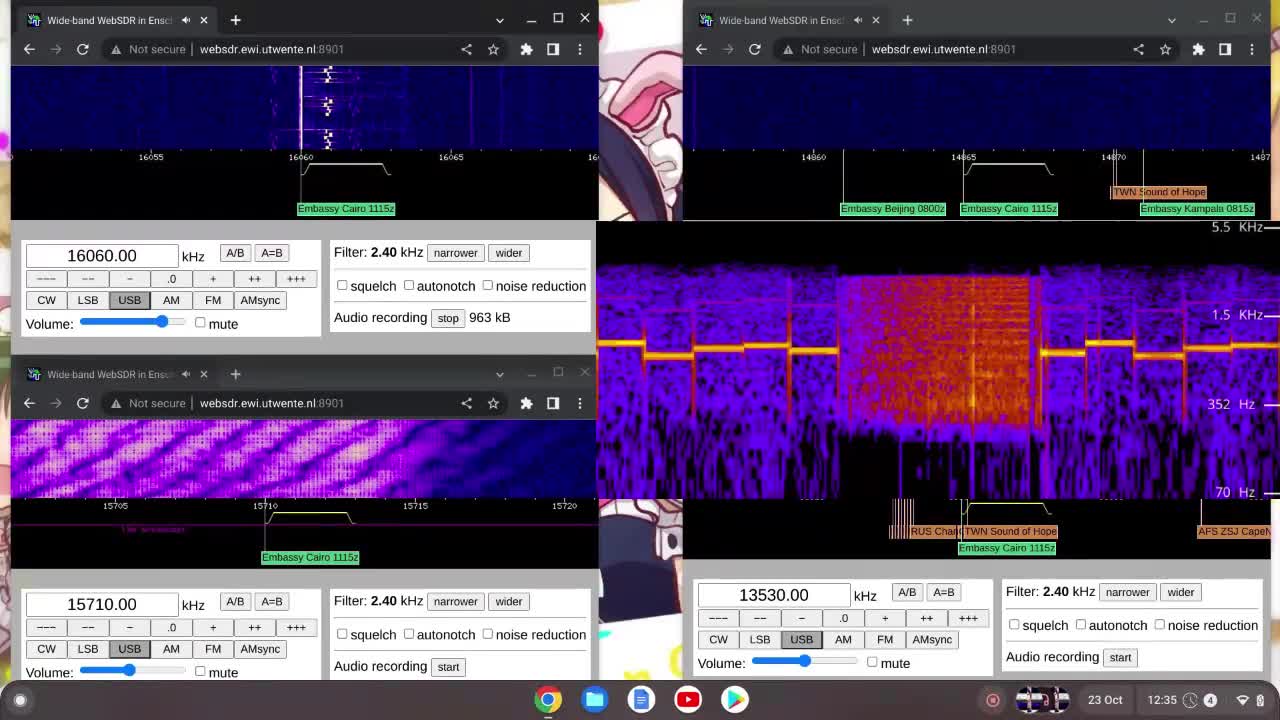Image resolution: width=1280 pixels, height=720 pixels.
Task: Open the Chrome menu in the 13530 kHz window
Action: (x=1252, y=49)
